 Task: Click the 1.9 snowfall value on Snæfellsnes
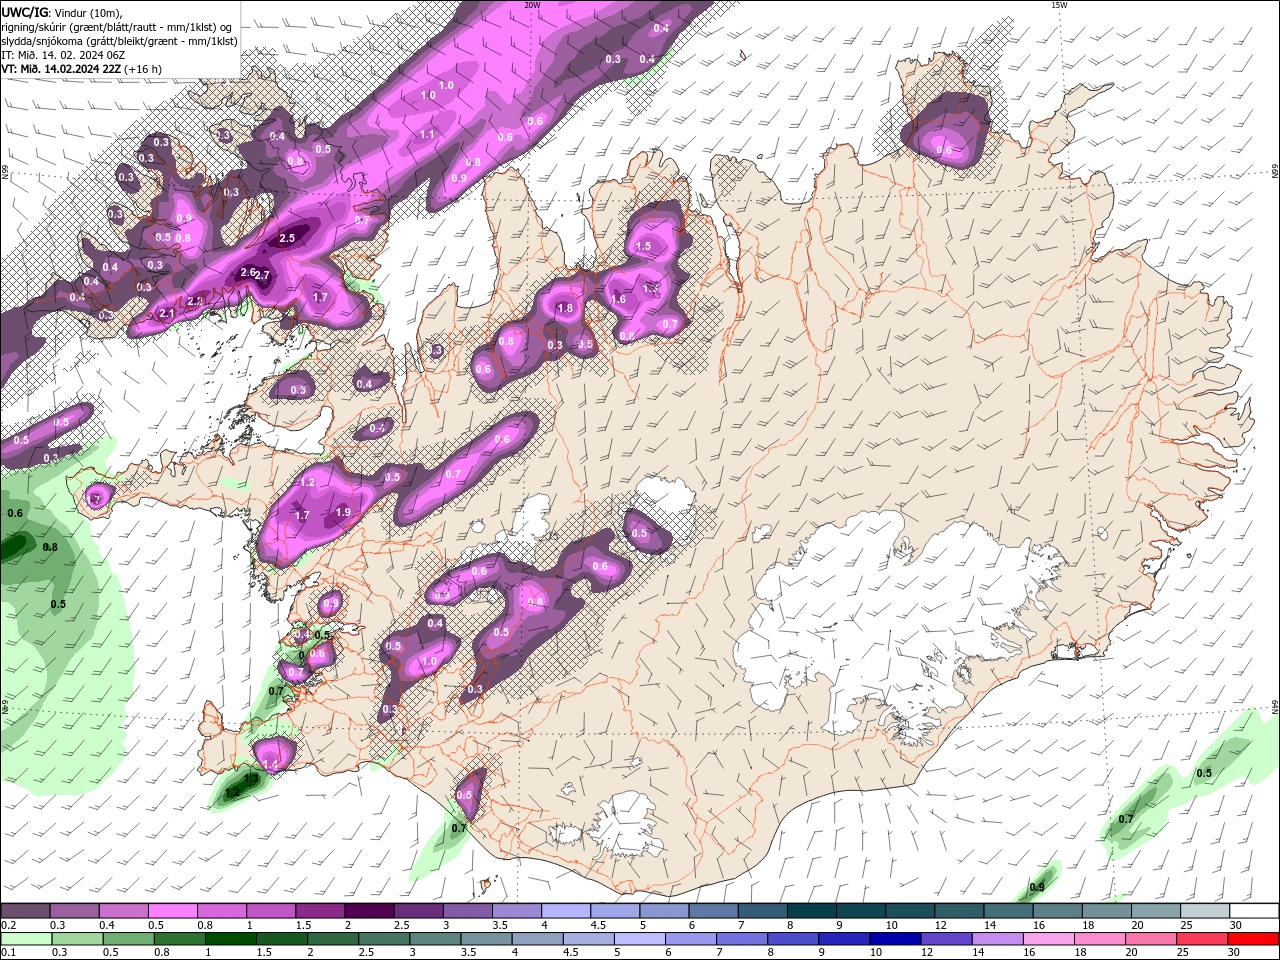[x=343, y=512]
